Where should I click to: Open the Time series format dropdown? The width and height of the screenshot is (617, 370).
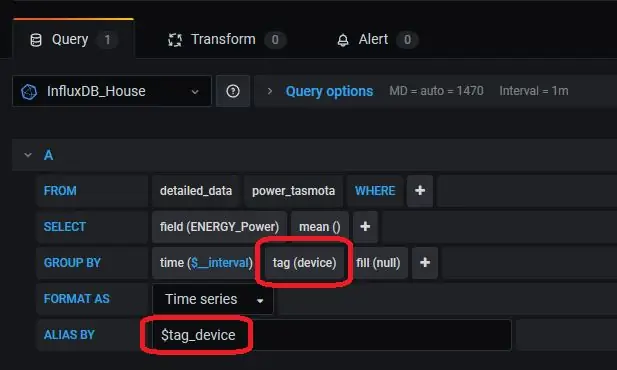[212, 299]
